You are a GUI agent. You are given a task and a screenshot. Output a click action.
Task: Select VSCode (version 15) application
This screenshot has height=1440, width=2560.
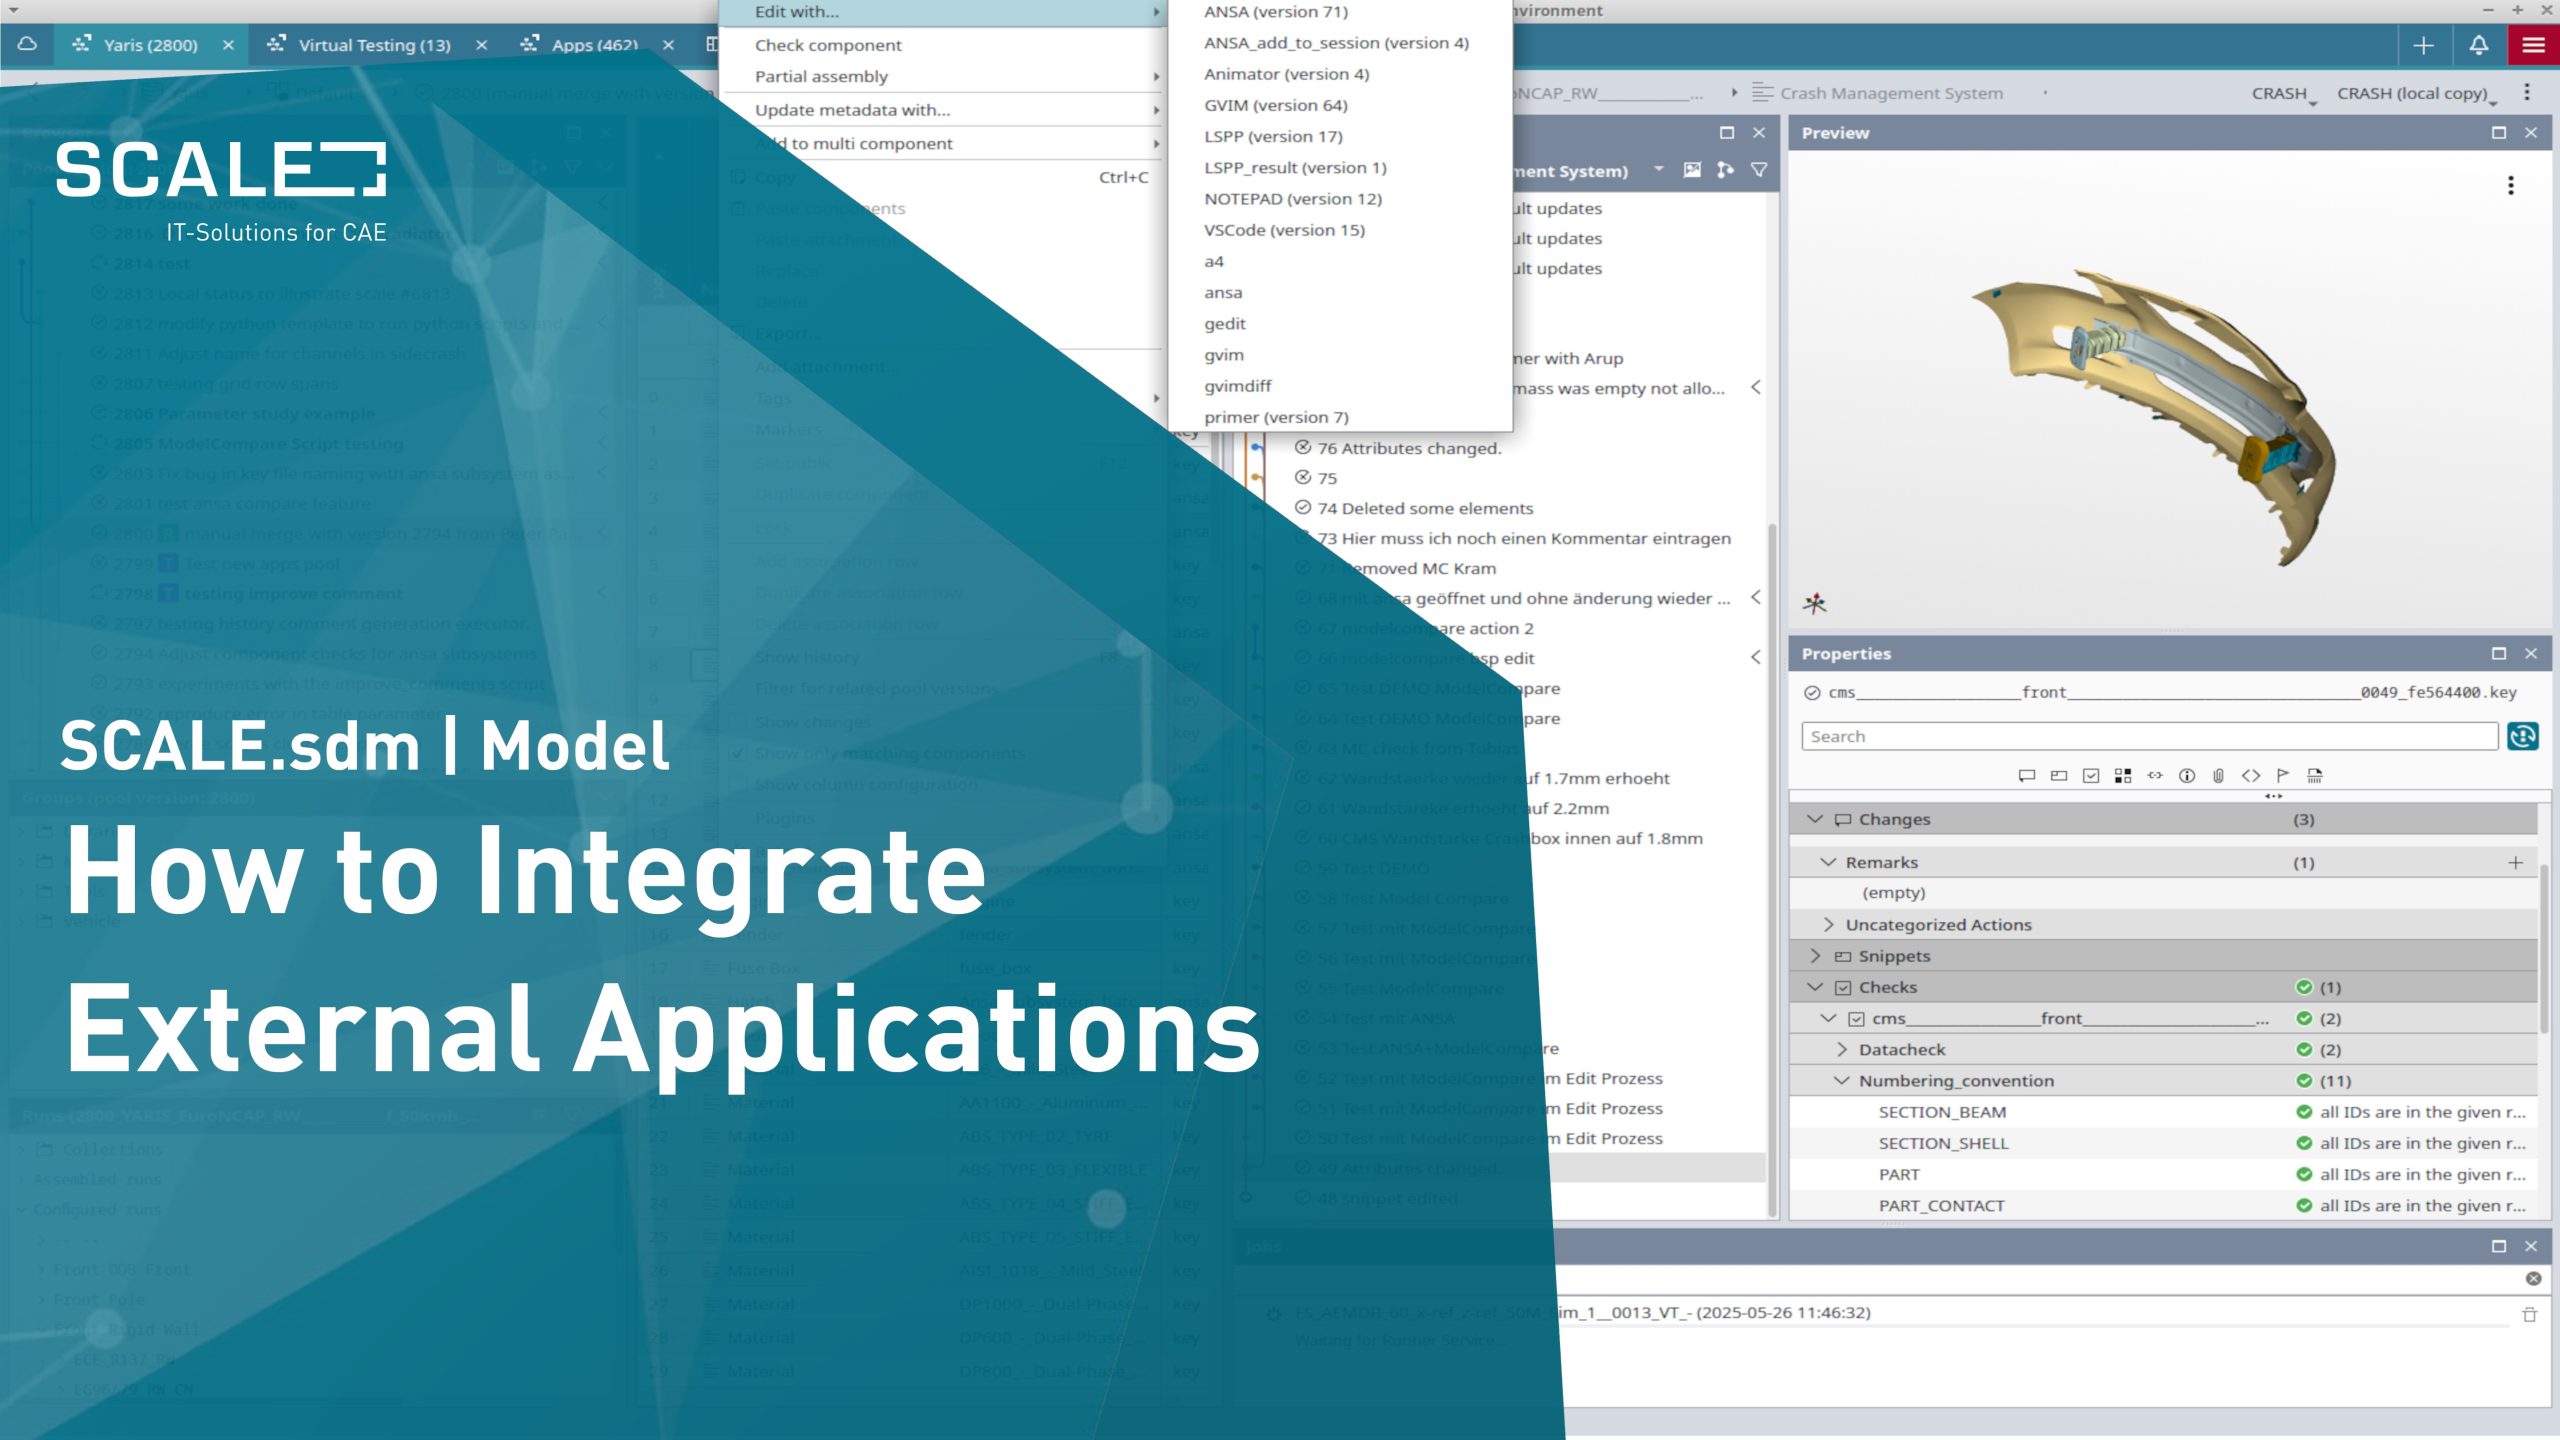click(1340, 230)
